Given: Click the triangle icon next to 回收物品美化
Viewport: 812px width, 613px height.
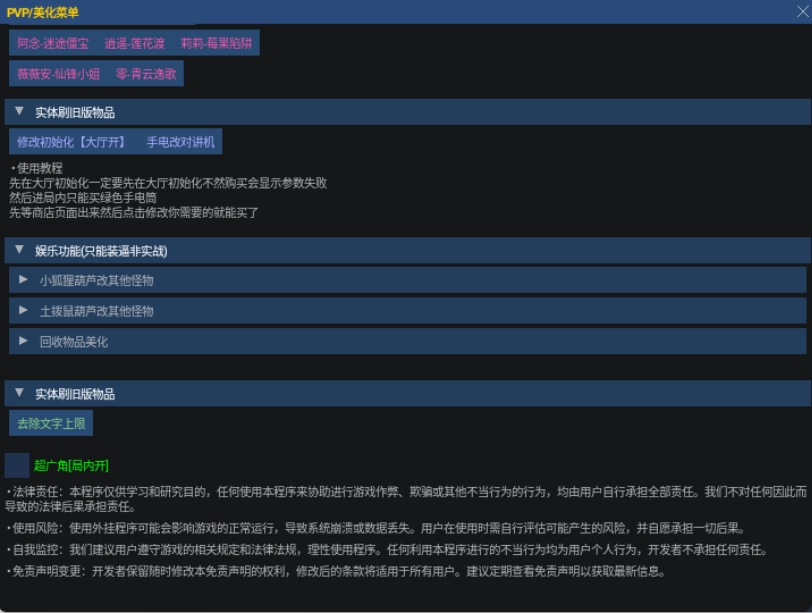Looking at the screenshot, I should (23, 342).
